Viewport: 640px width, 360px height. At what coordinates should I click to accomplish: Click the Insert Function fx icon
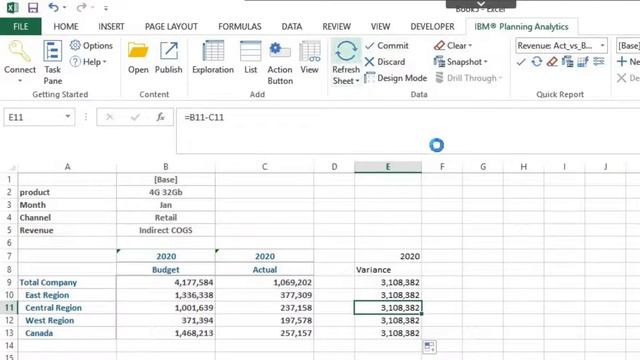[x=160, y=117]
